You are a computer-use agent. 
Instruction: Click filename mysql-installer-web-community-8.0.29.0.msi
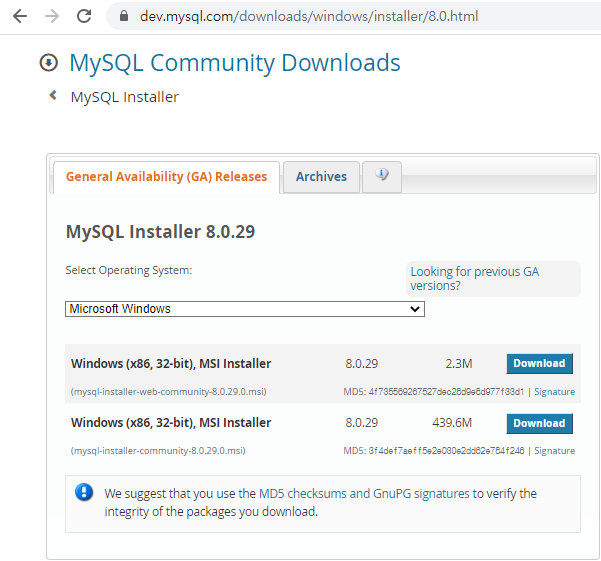(169, 392)
